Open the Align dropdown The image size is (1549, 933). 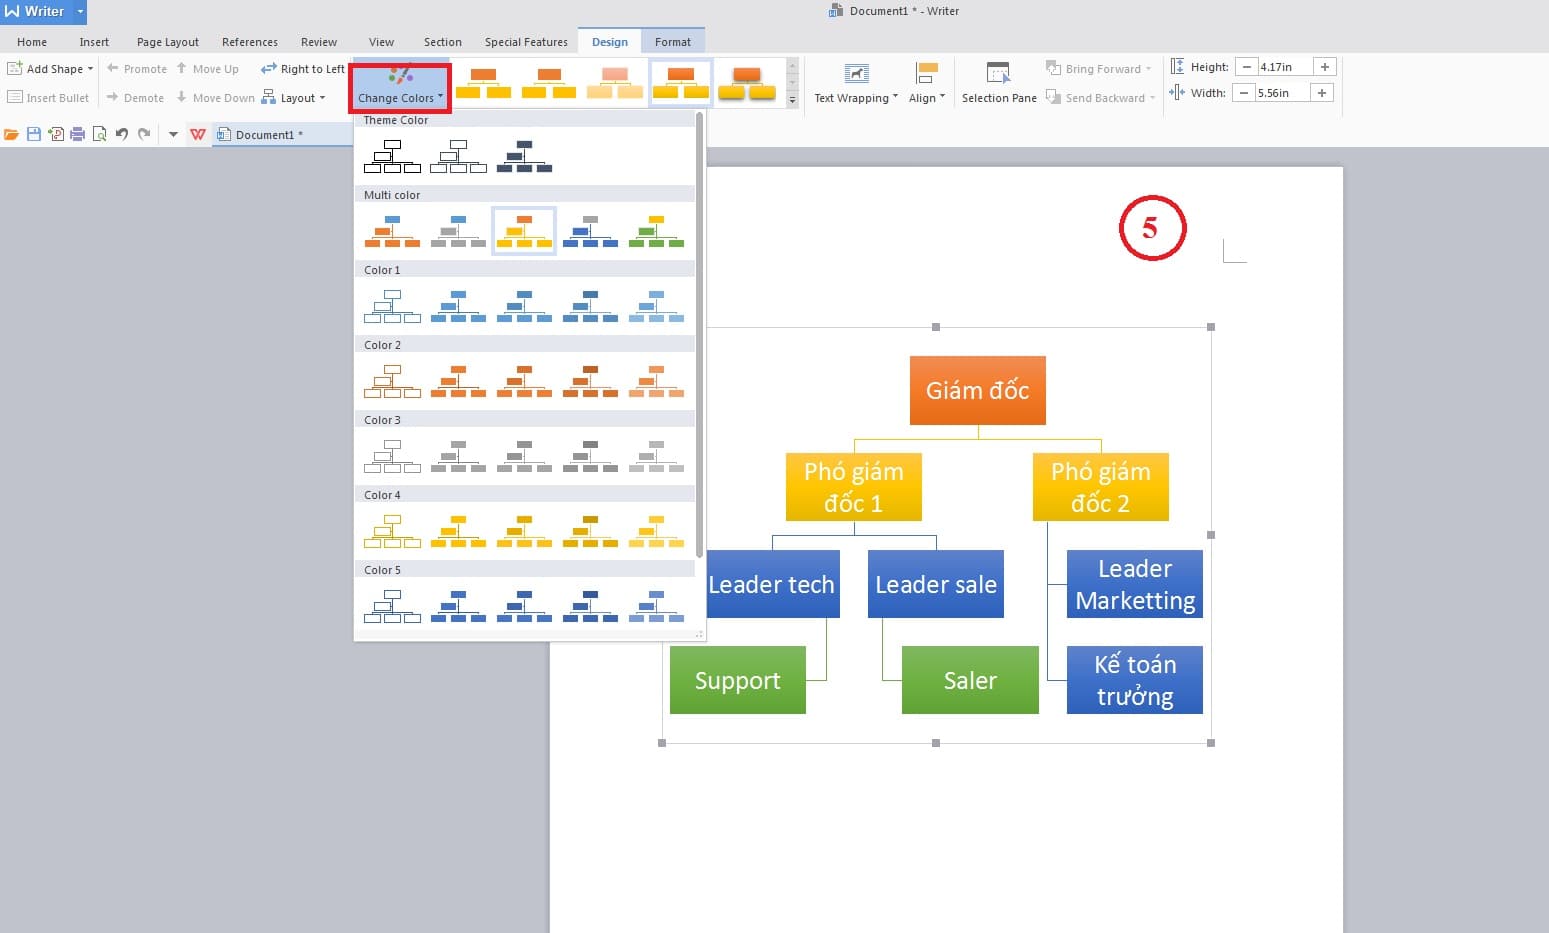point(927,85)
